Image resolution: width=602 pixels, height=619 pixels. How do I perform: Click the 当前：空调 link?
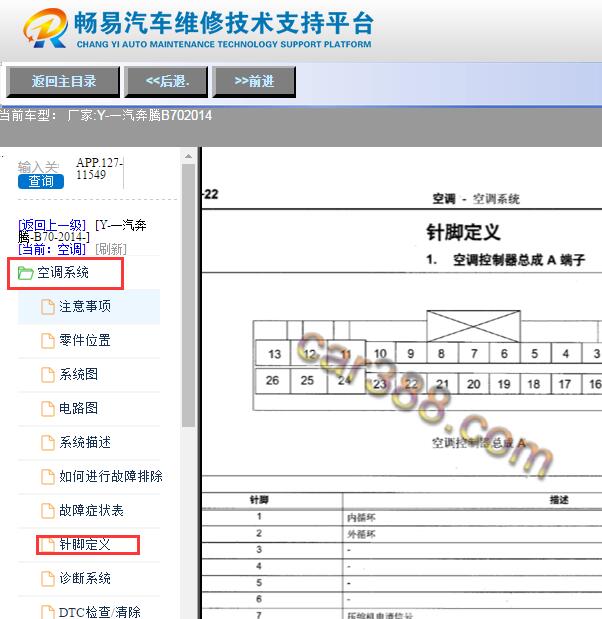(x=52, y=249)
